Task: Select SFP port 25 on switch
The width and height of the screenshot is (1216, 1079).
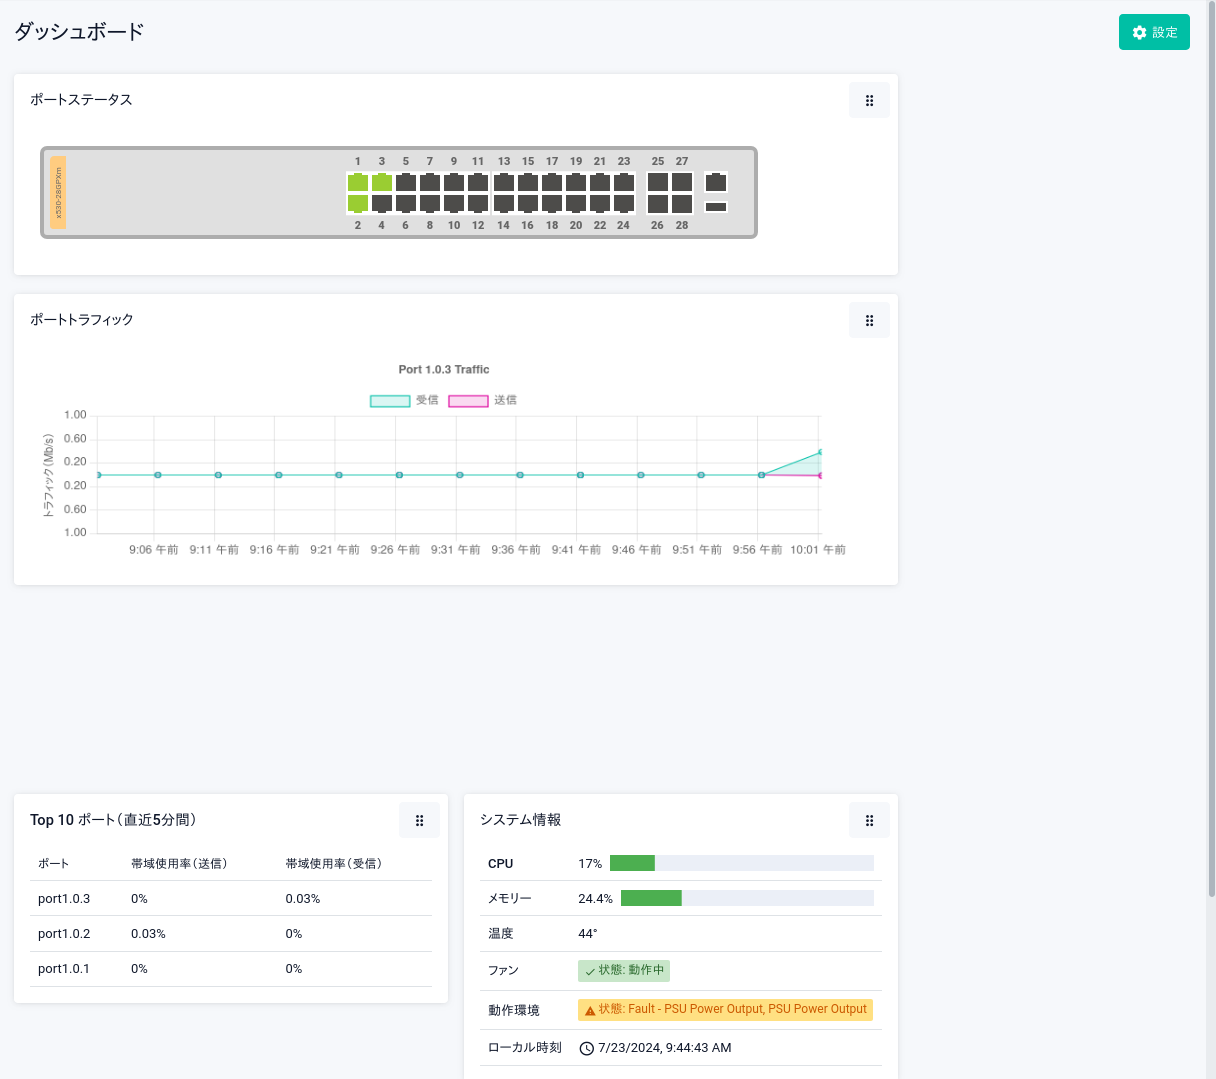Action: [x=657, y=182]
